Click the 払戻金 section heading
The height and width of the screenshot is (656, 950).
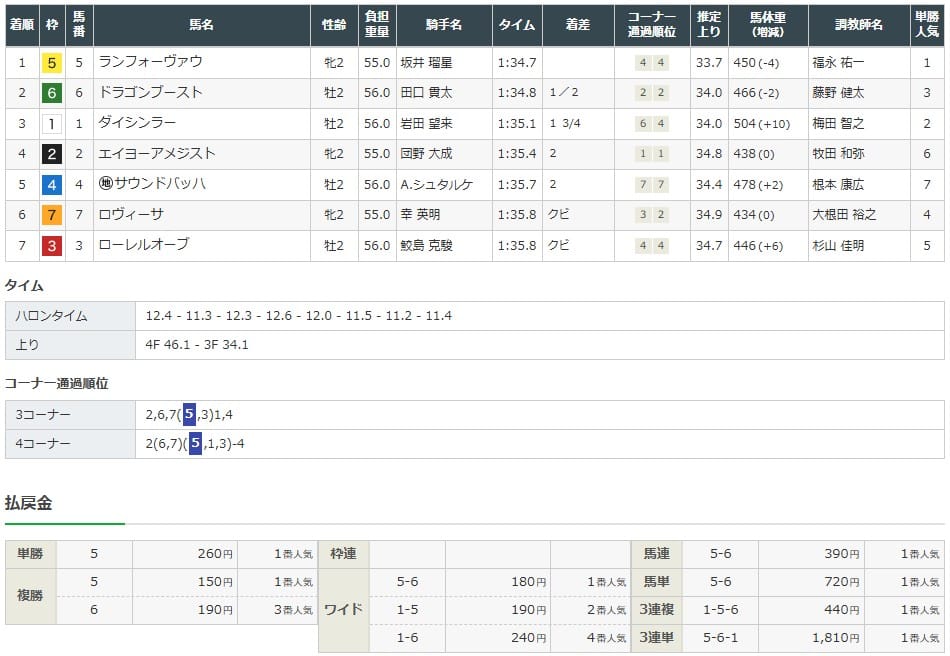point(29,503)
